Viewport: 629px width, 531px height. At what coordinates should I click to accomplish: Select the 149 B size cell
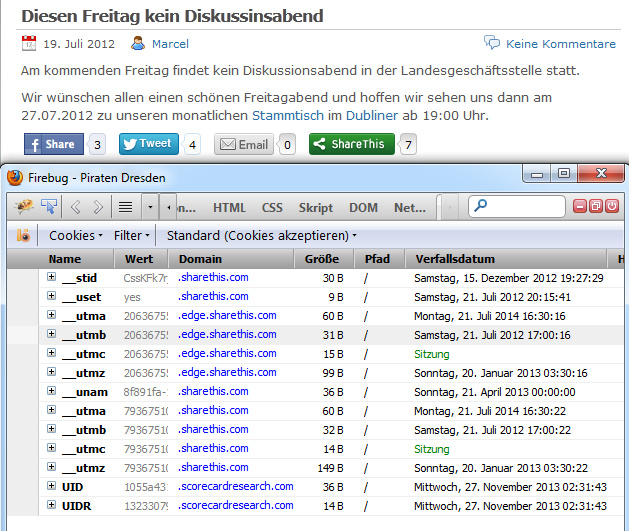pos(331,468)
